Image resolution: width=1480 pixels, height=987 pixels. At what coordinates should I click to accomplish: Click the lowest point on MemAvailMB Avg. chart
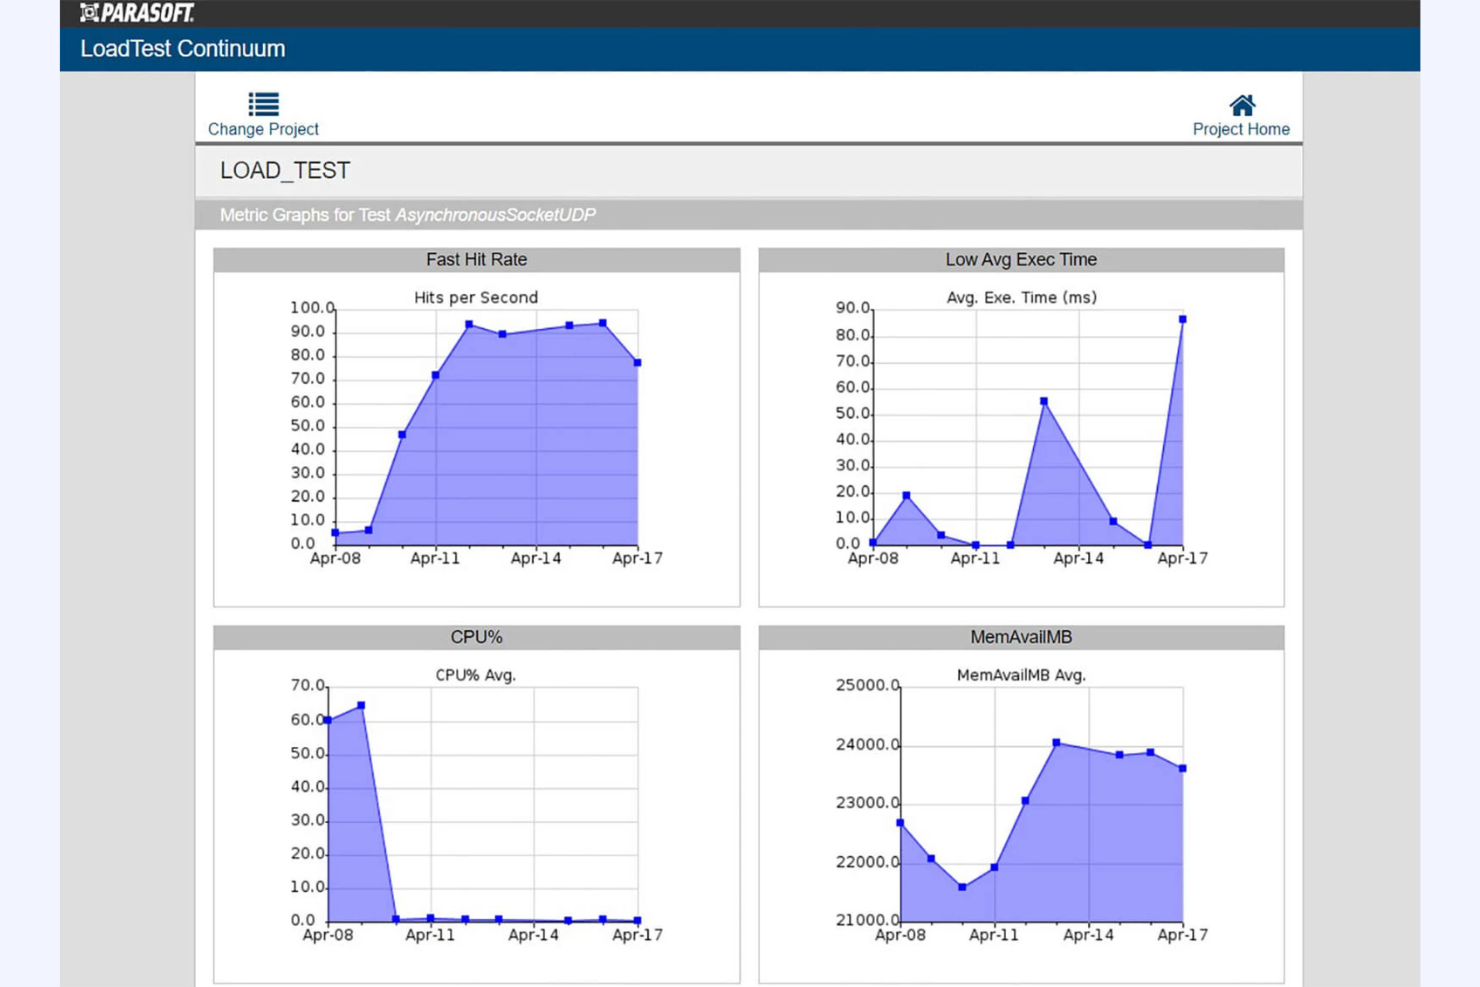point(963,885)
